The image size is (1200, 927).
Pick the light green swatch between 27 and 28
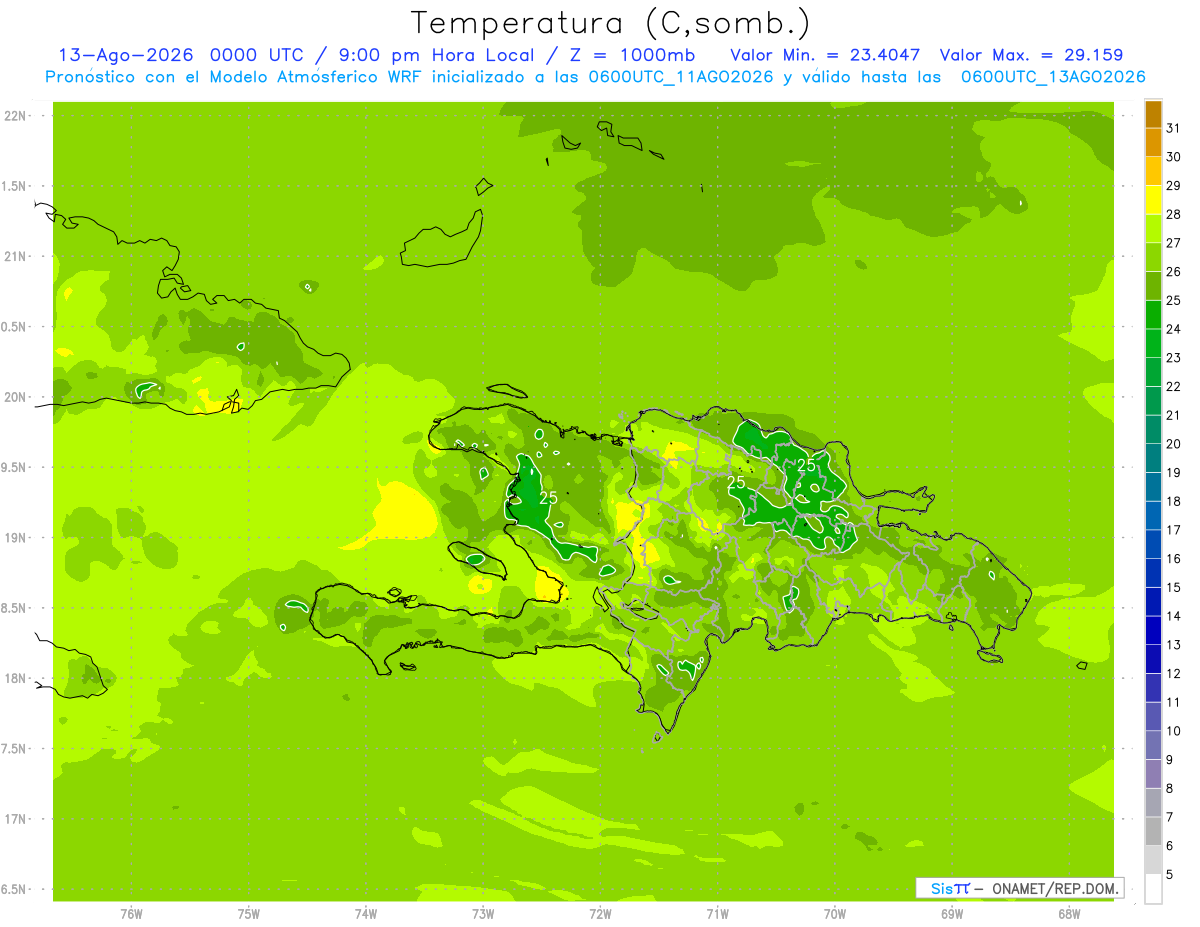1153,229
